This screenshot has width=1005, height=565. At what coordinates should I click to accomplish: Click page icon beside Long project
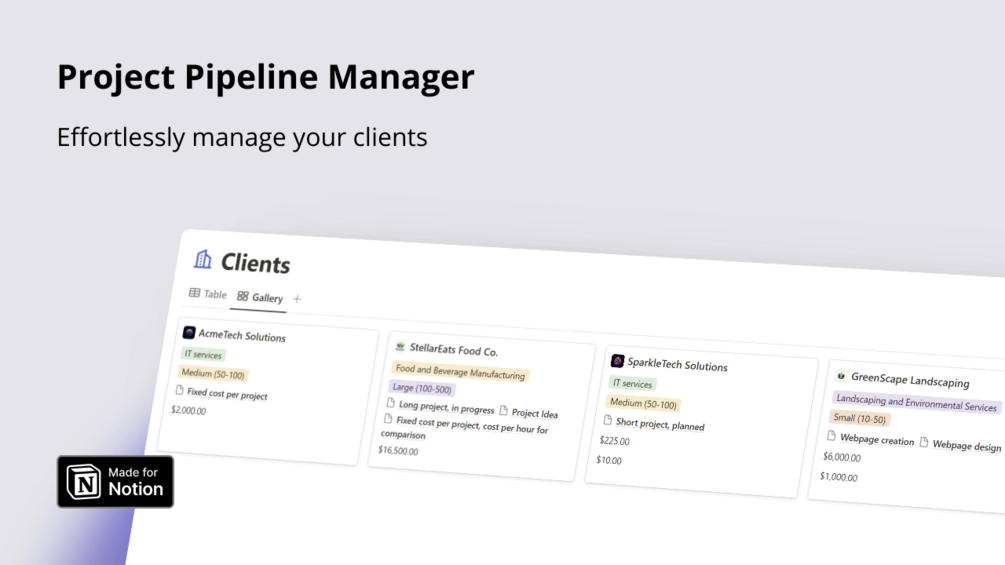(x=390, y=402)
